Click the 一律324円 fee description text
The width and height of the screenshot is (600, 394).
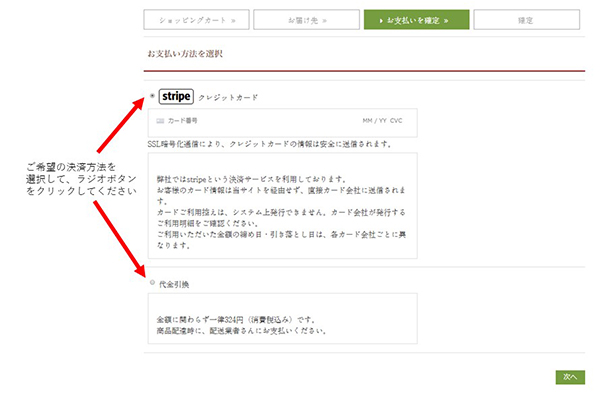(236, 319)
